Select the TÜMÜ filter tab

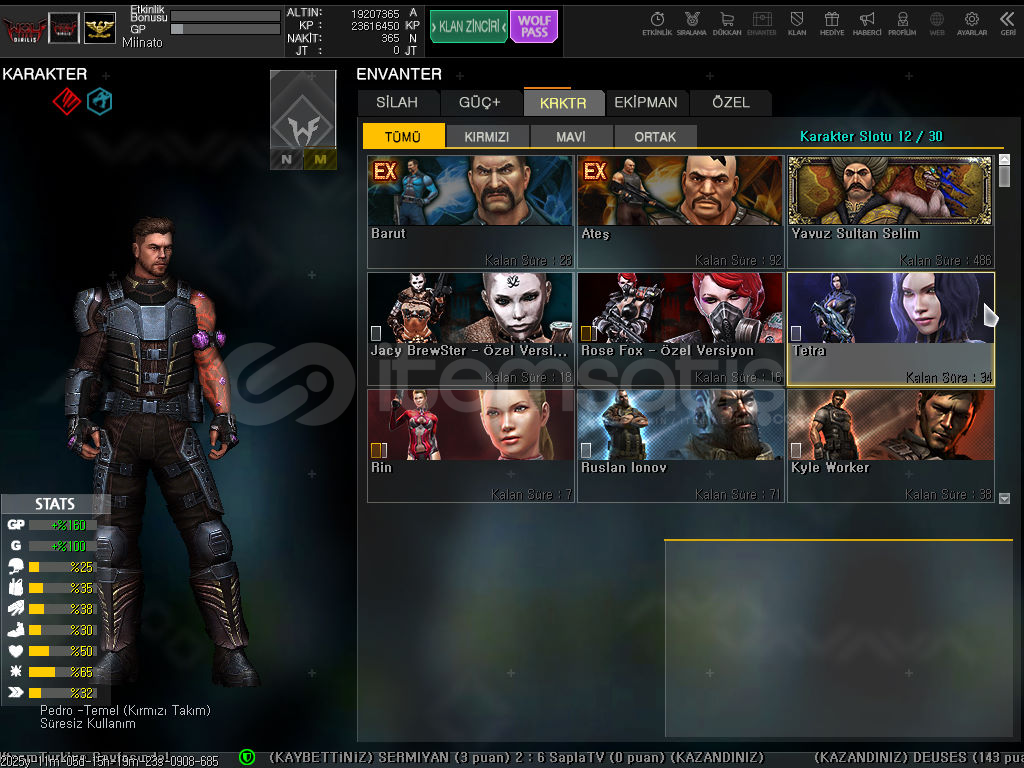tap(403, 136)
